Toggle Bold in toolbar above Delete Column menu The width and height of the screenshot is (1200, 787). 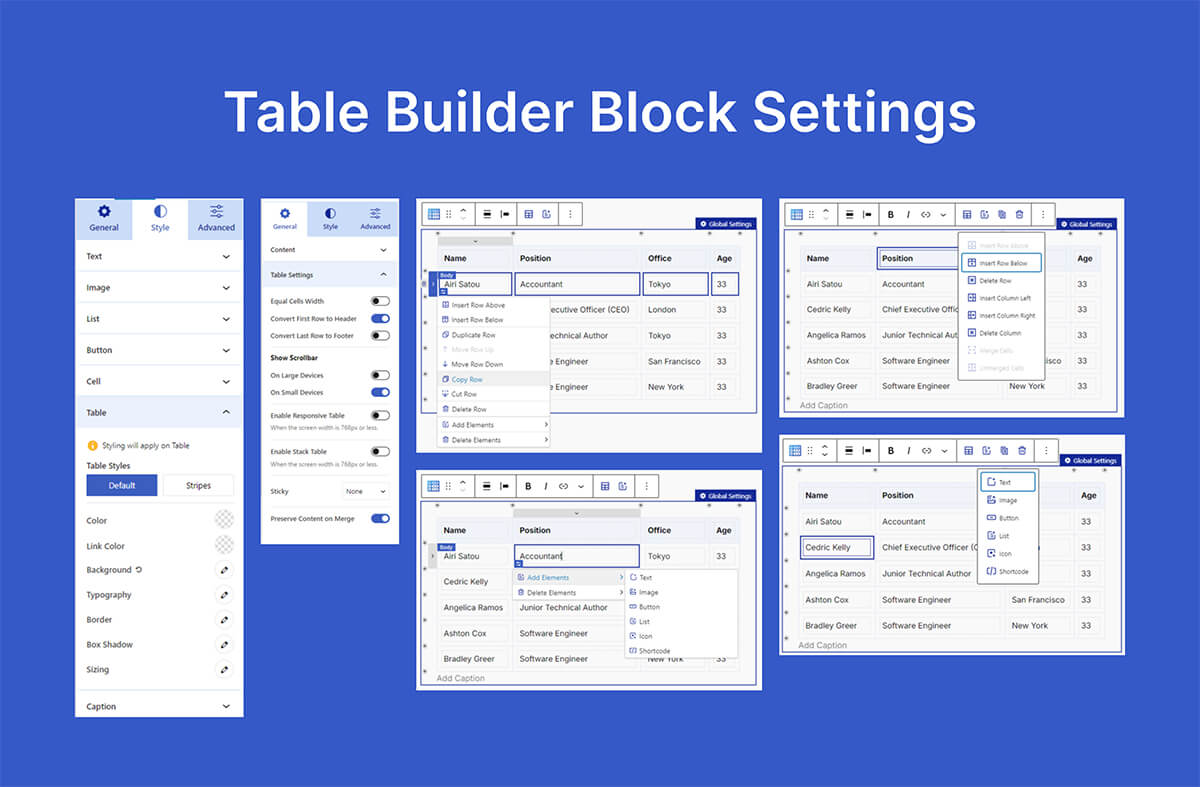pos(891,214)
